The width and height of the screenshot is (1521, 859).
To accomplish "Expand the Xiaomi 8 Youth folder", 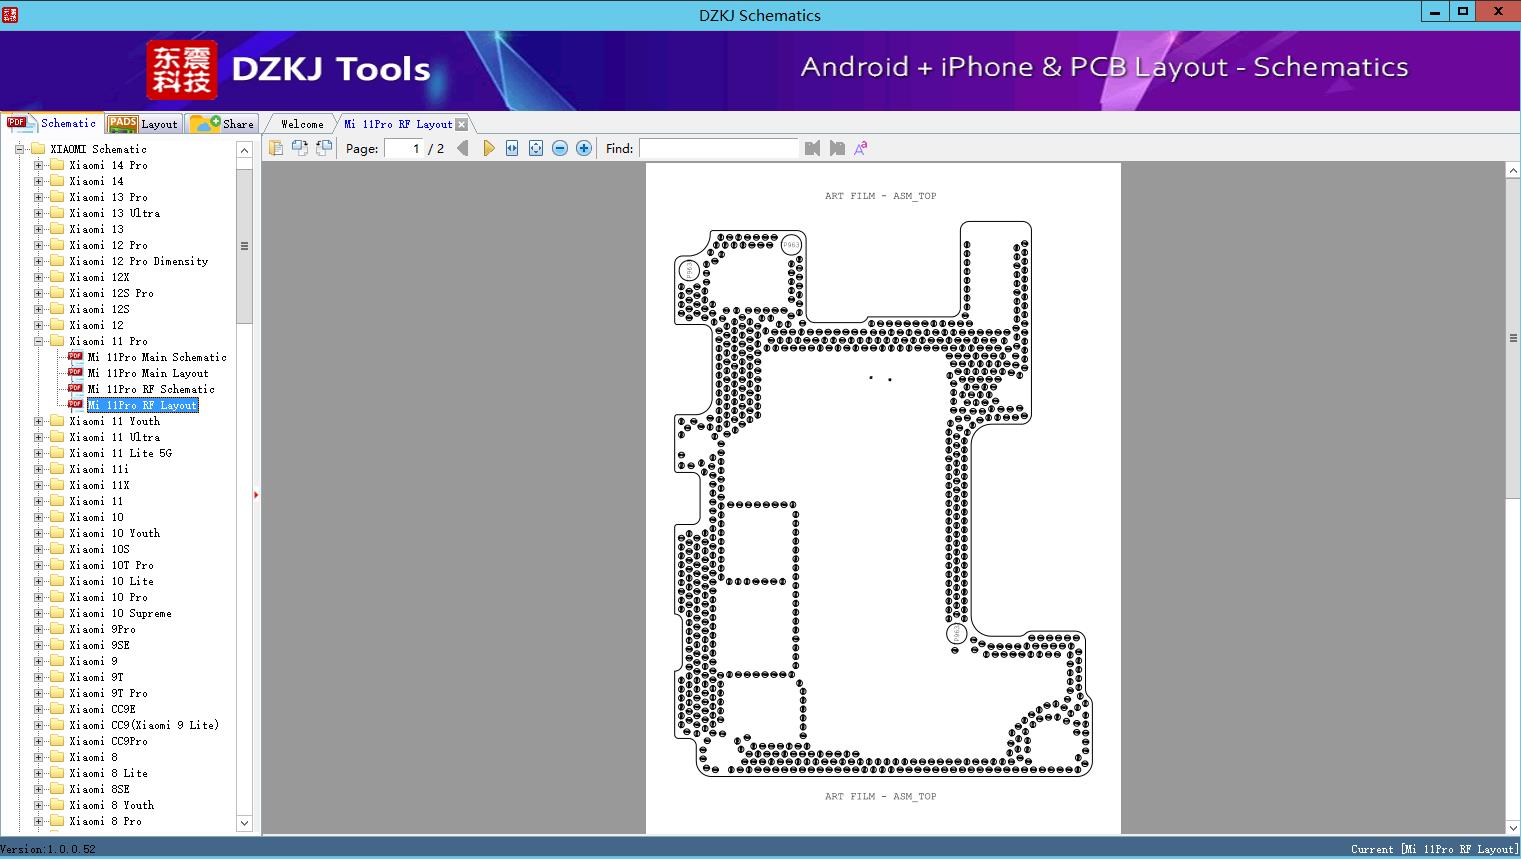I will coord(39,805).
